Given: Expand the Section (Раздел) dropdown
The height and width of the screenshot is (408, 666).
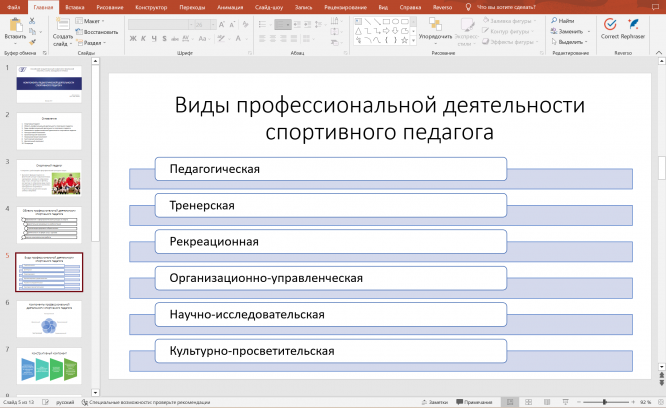Looking at the screenshot, I should click(x=91, y=43).
